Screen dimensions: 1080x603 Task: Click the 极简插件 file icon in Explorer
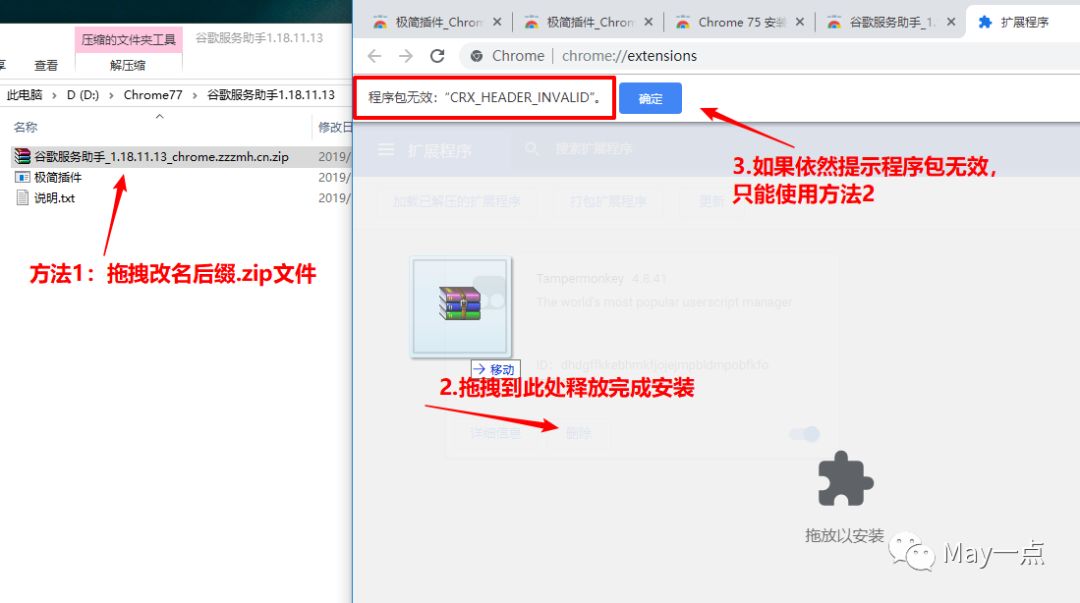point(22,177)
